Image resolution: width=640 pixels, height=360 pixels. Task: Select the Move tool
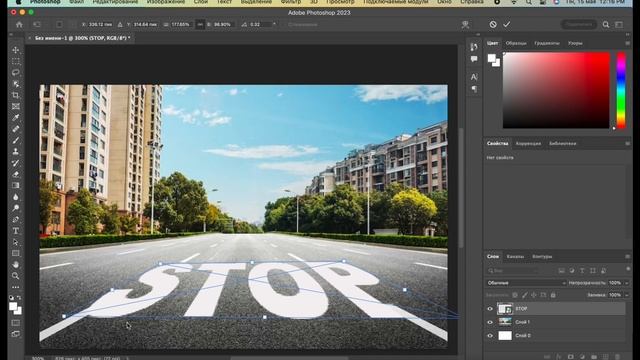[x=16, y=50]
